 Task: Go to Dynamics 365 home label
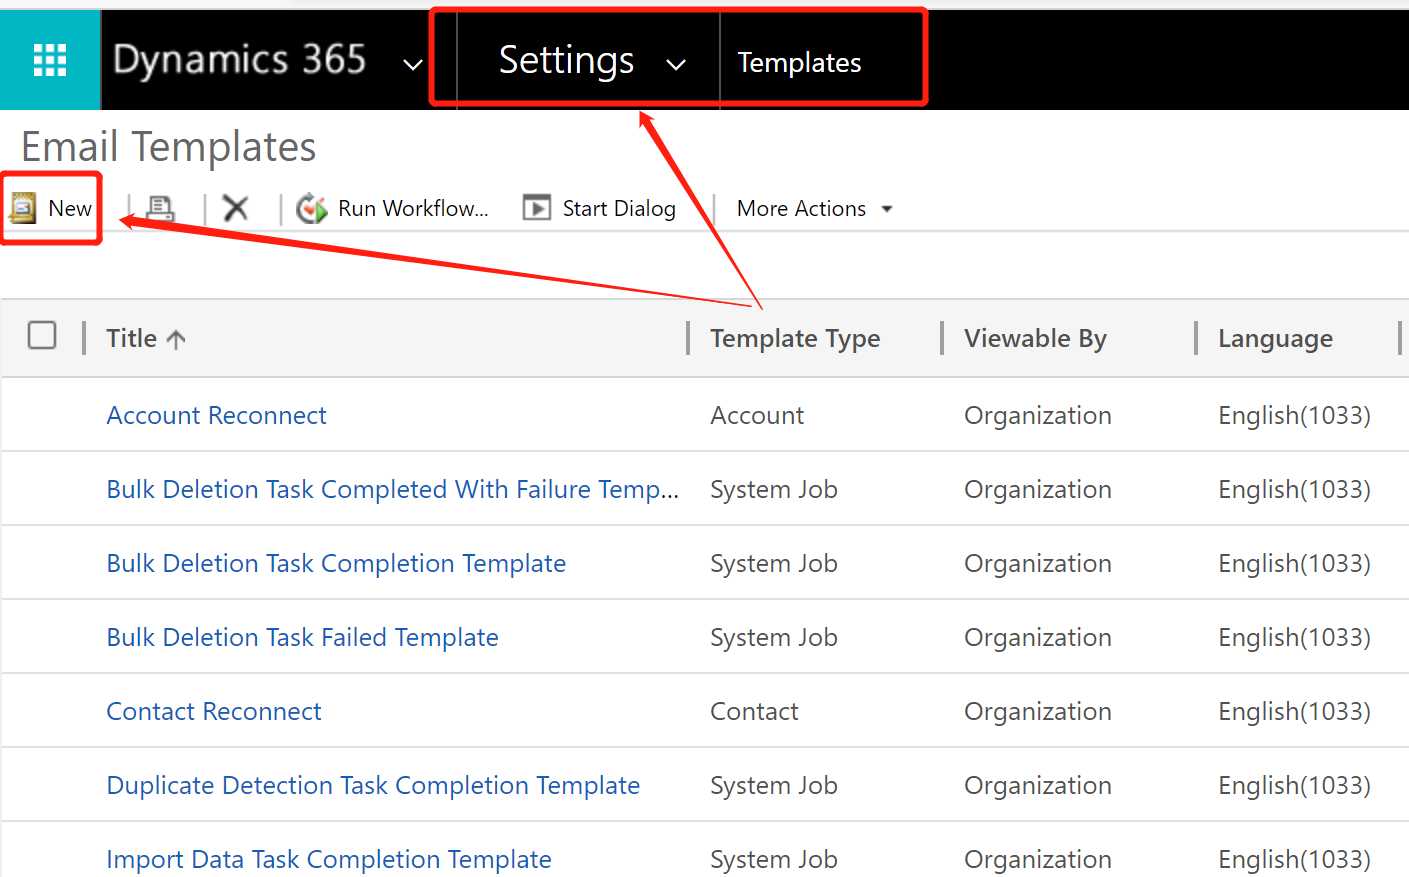coord(239,60)
